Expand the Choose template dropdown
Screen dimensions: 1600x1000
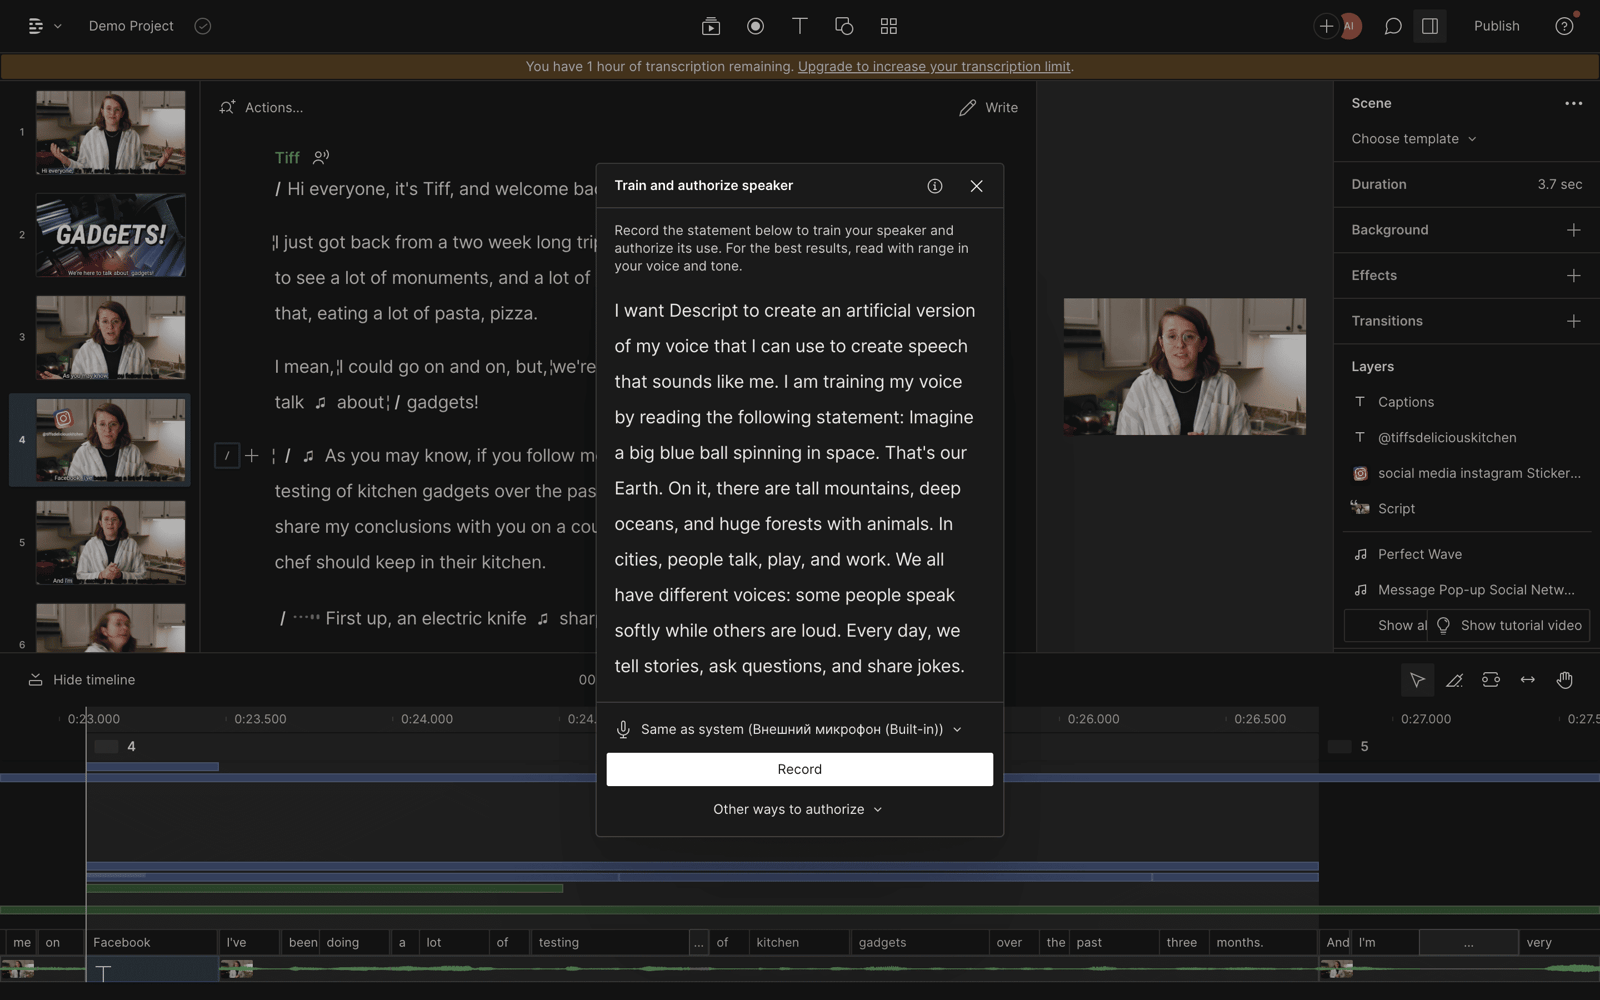pyautogui.click(x=1414, y=139)
